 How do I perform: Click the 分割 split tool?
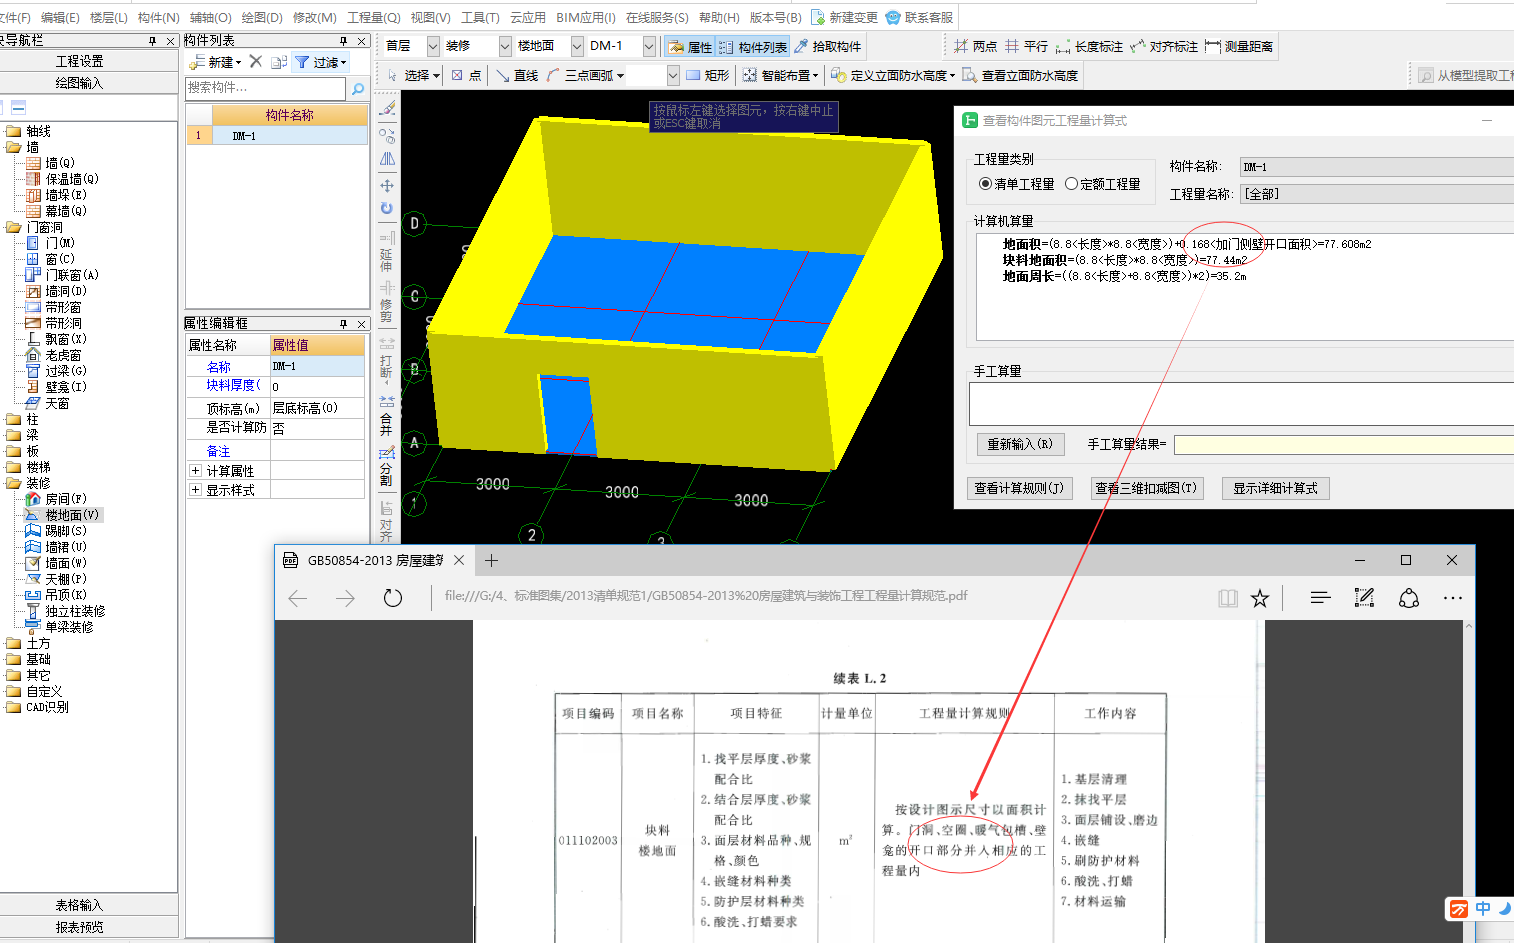coord(387,466)
